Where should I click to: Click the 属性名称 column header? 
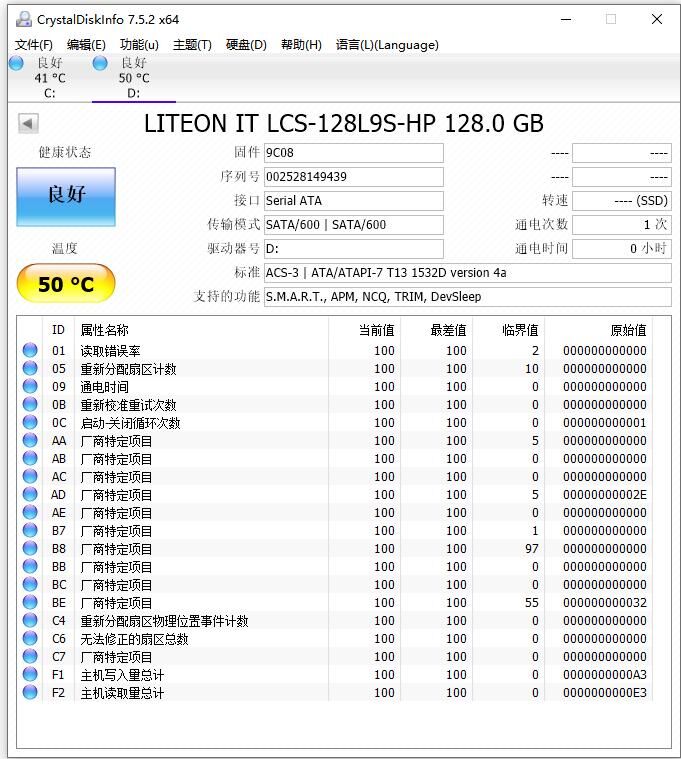coord(201,330)
